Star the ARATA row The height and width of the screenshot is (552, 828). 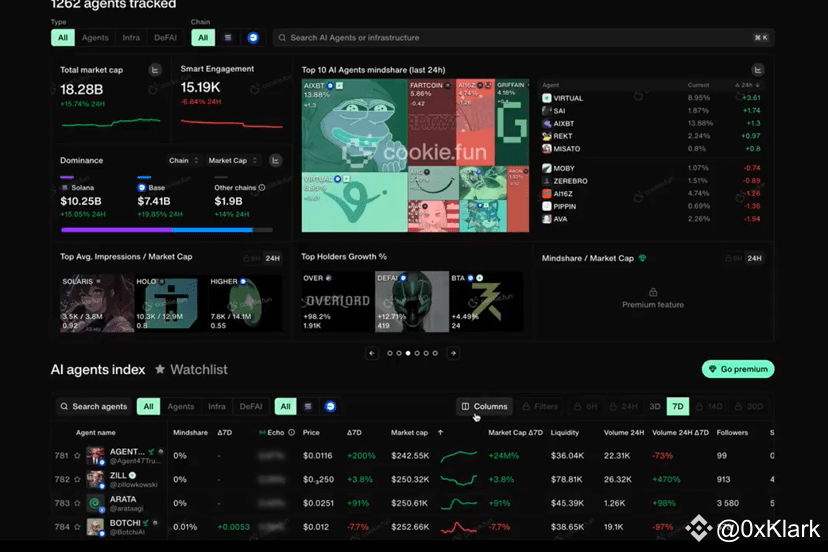coord(77,503)
